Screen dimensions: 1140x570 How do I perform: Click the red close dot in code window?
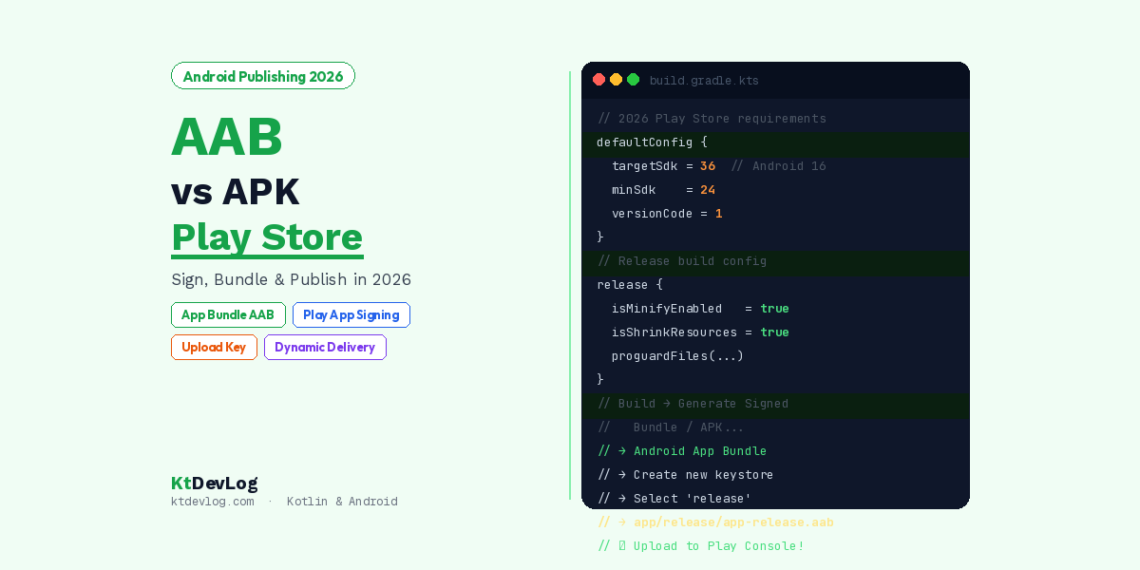coord(599,80)
